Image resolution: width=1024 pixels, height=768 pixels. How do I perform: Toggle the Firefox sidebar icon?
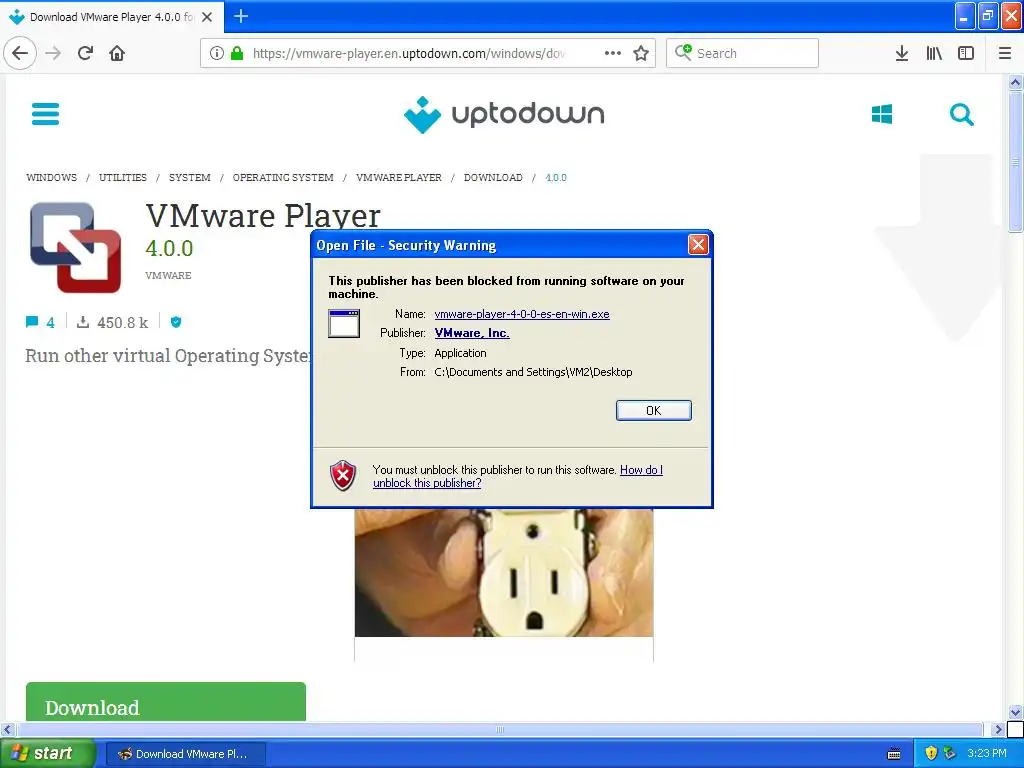pos(966,53)
